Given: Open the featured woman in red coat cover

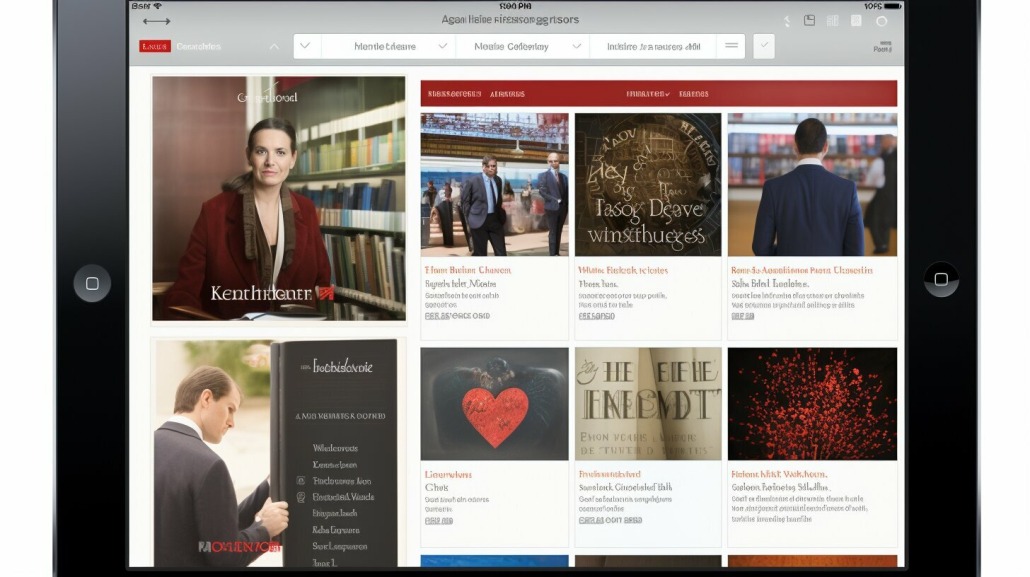Looking at the screenshot, I should click(x=279, y=198).
